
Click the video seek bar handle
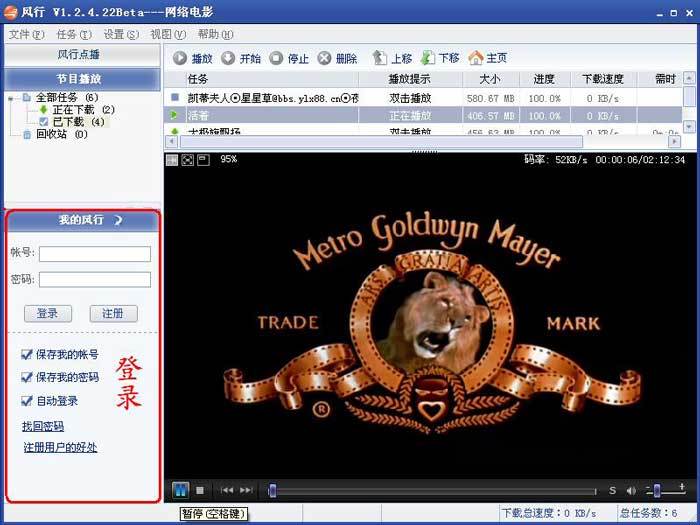(x=272, y=491)
